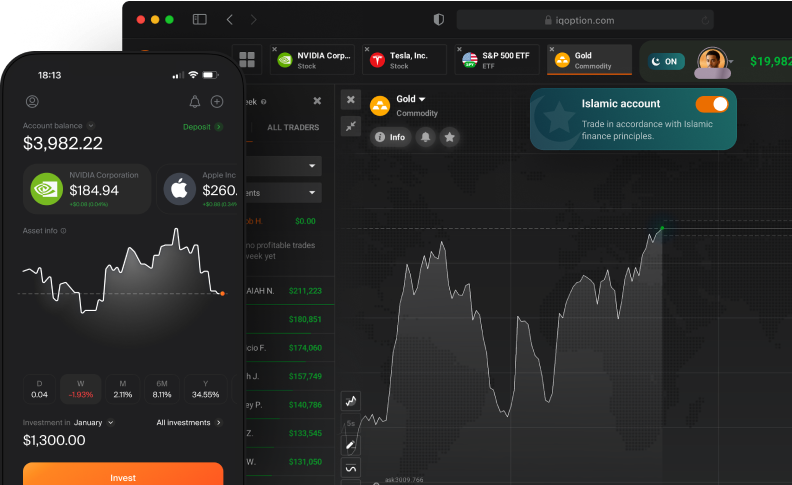Open the Gold asset Info button

pos(390,137)
